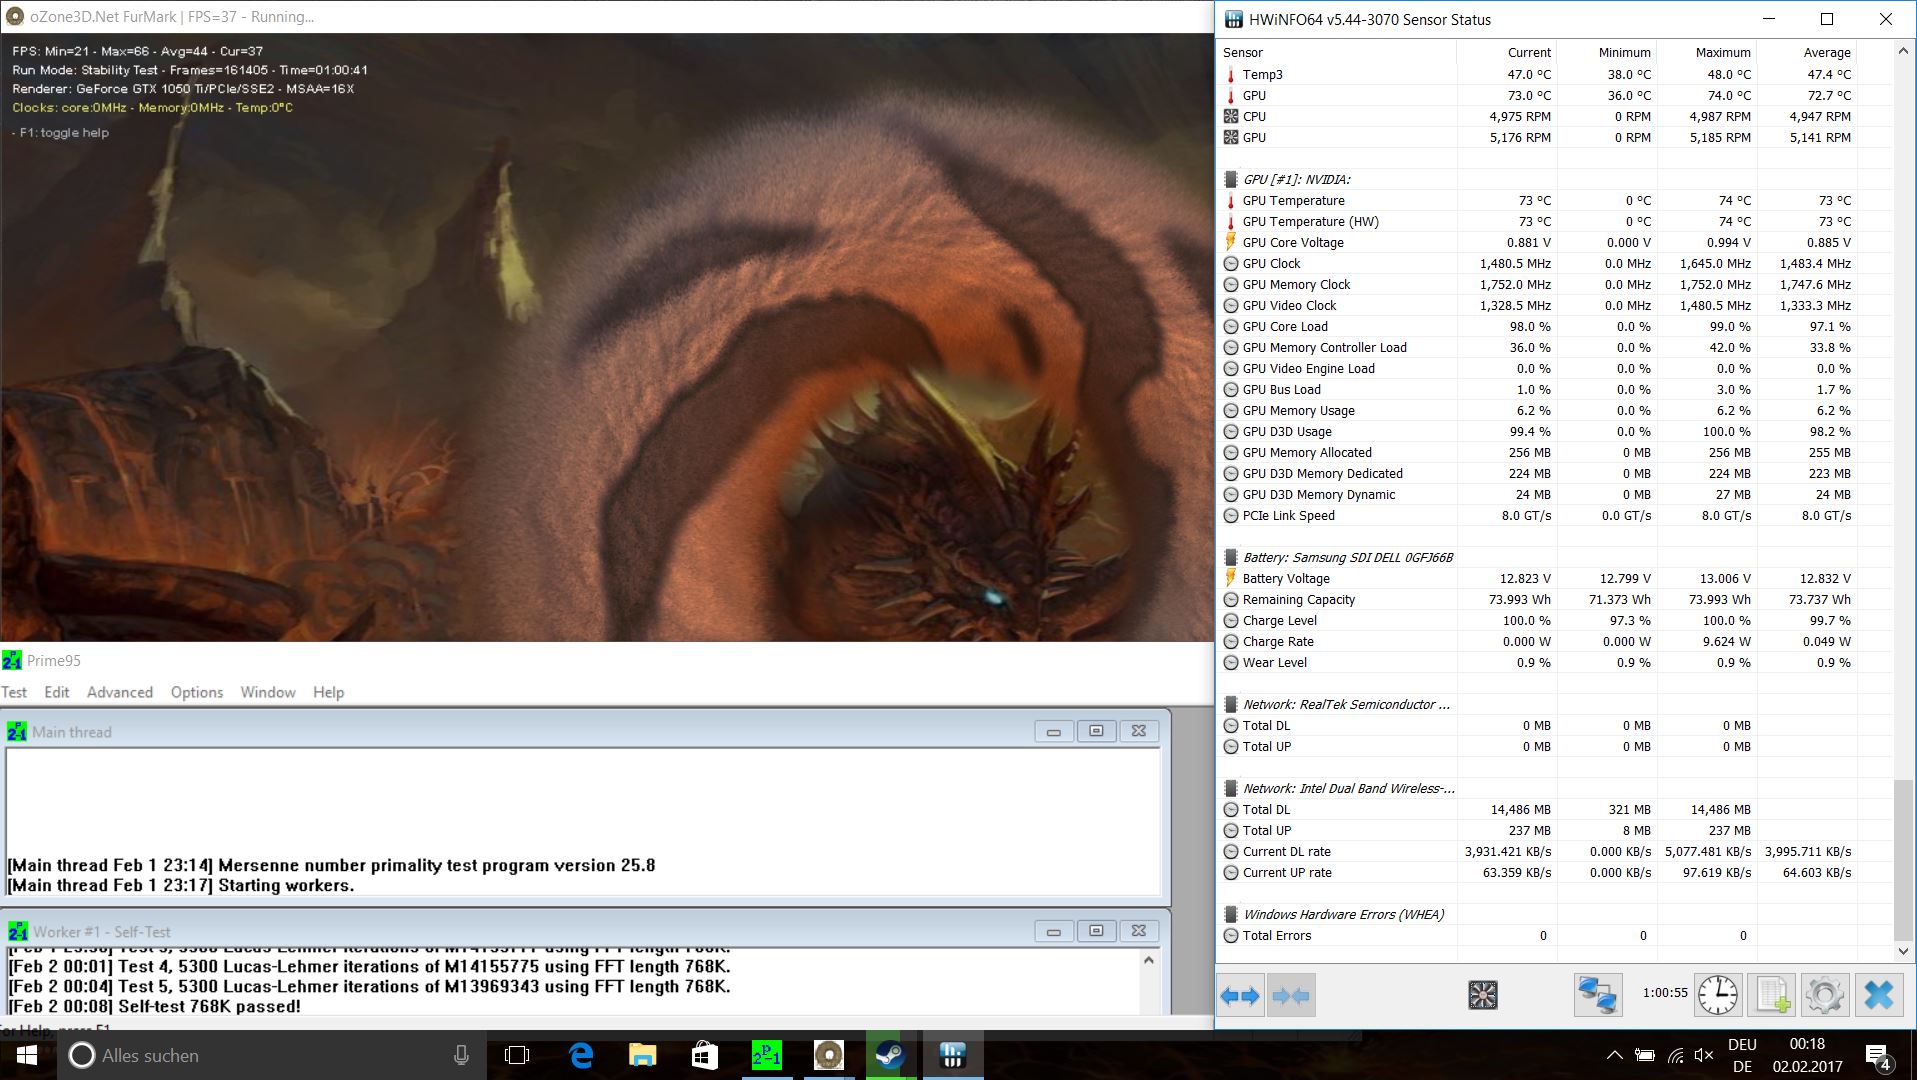Click the HWiNFO scrollbar thumb
The height and width of the screenshot is (1080, 1917).
tap(1903, 858)
